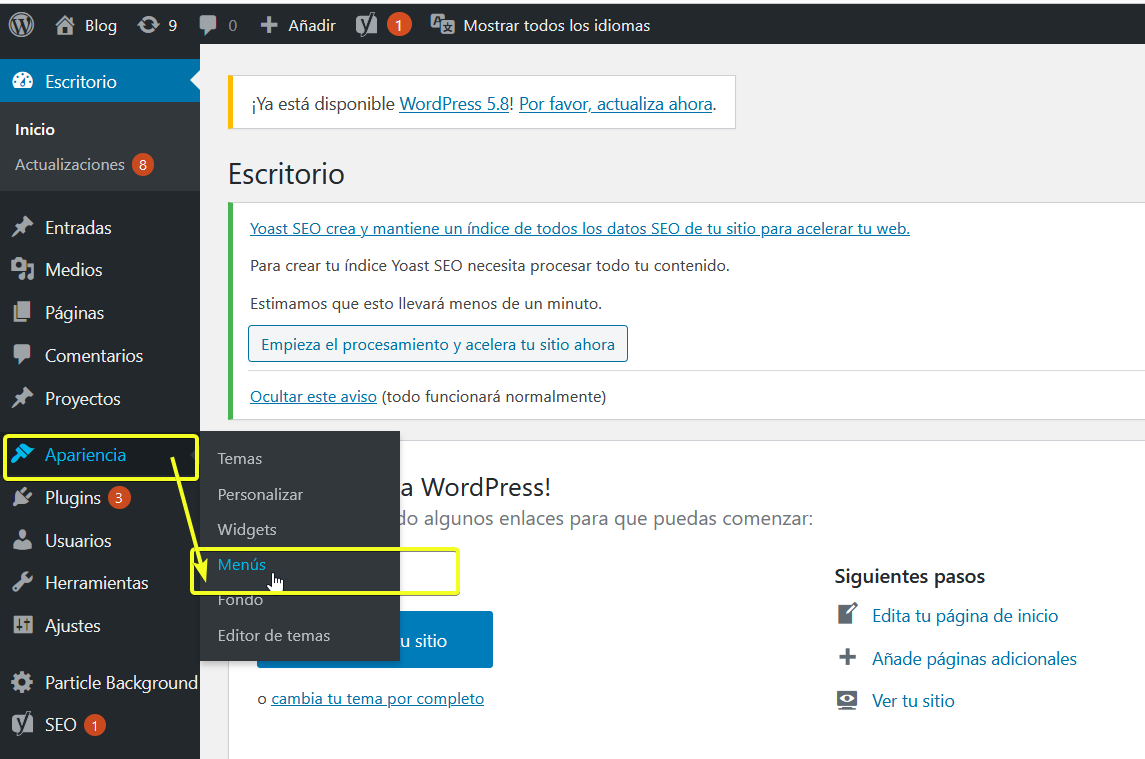Screen dimensions: 1145x759
Task: Click Edita tu página de inicio
Action: (965, 616)
